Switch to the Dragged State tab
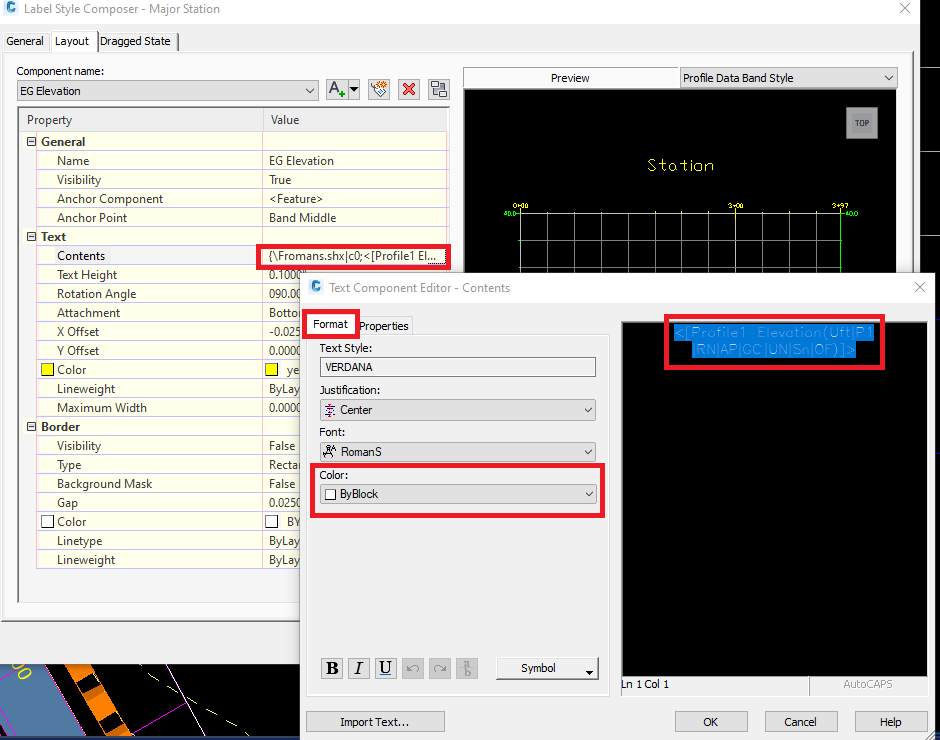This screenshot has width=940, height=740. point(138,41)
